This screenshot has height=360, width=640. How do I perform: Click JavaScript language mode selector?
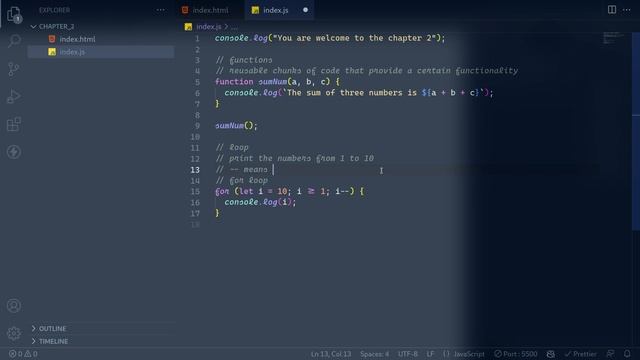coord(464,354)
